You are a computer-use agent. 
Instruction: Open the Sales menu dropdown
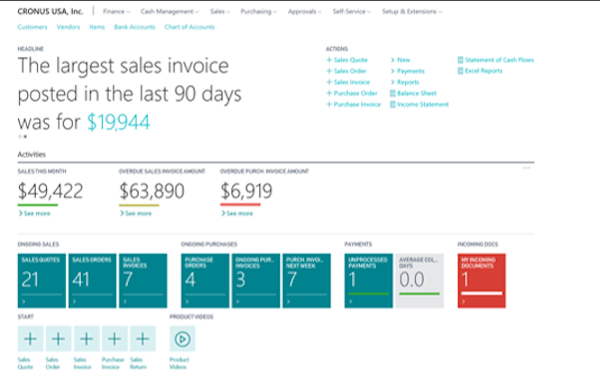220,11
